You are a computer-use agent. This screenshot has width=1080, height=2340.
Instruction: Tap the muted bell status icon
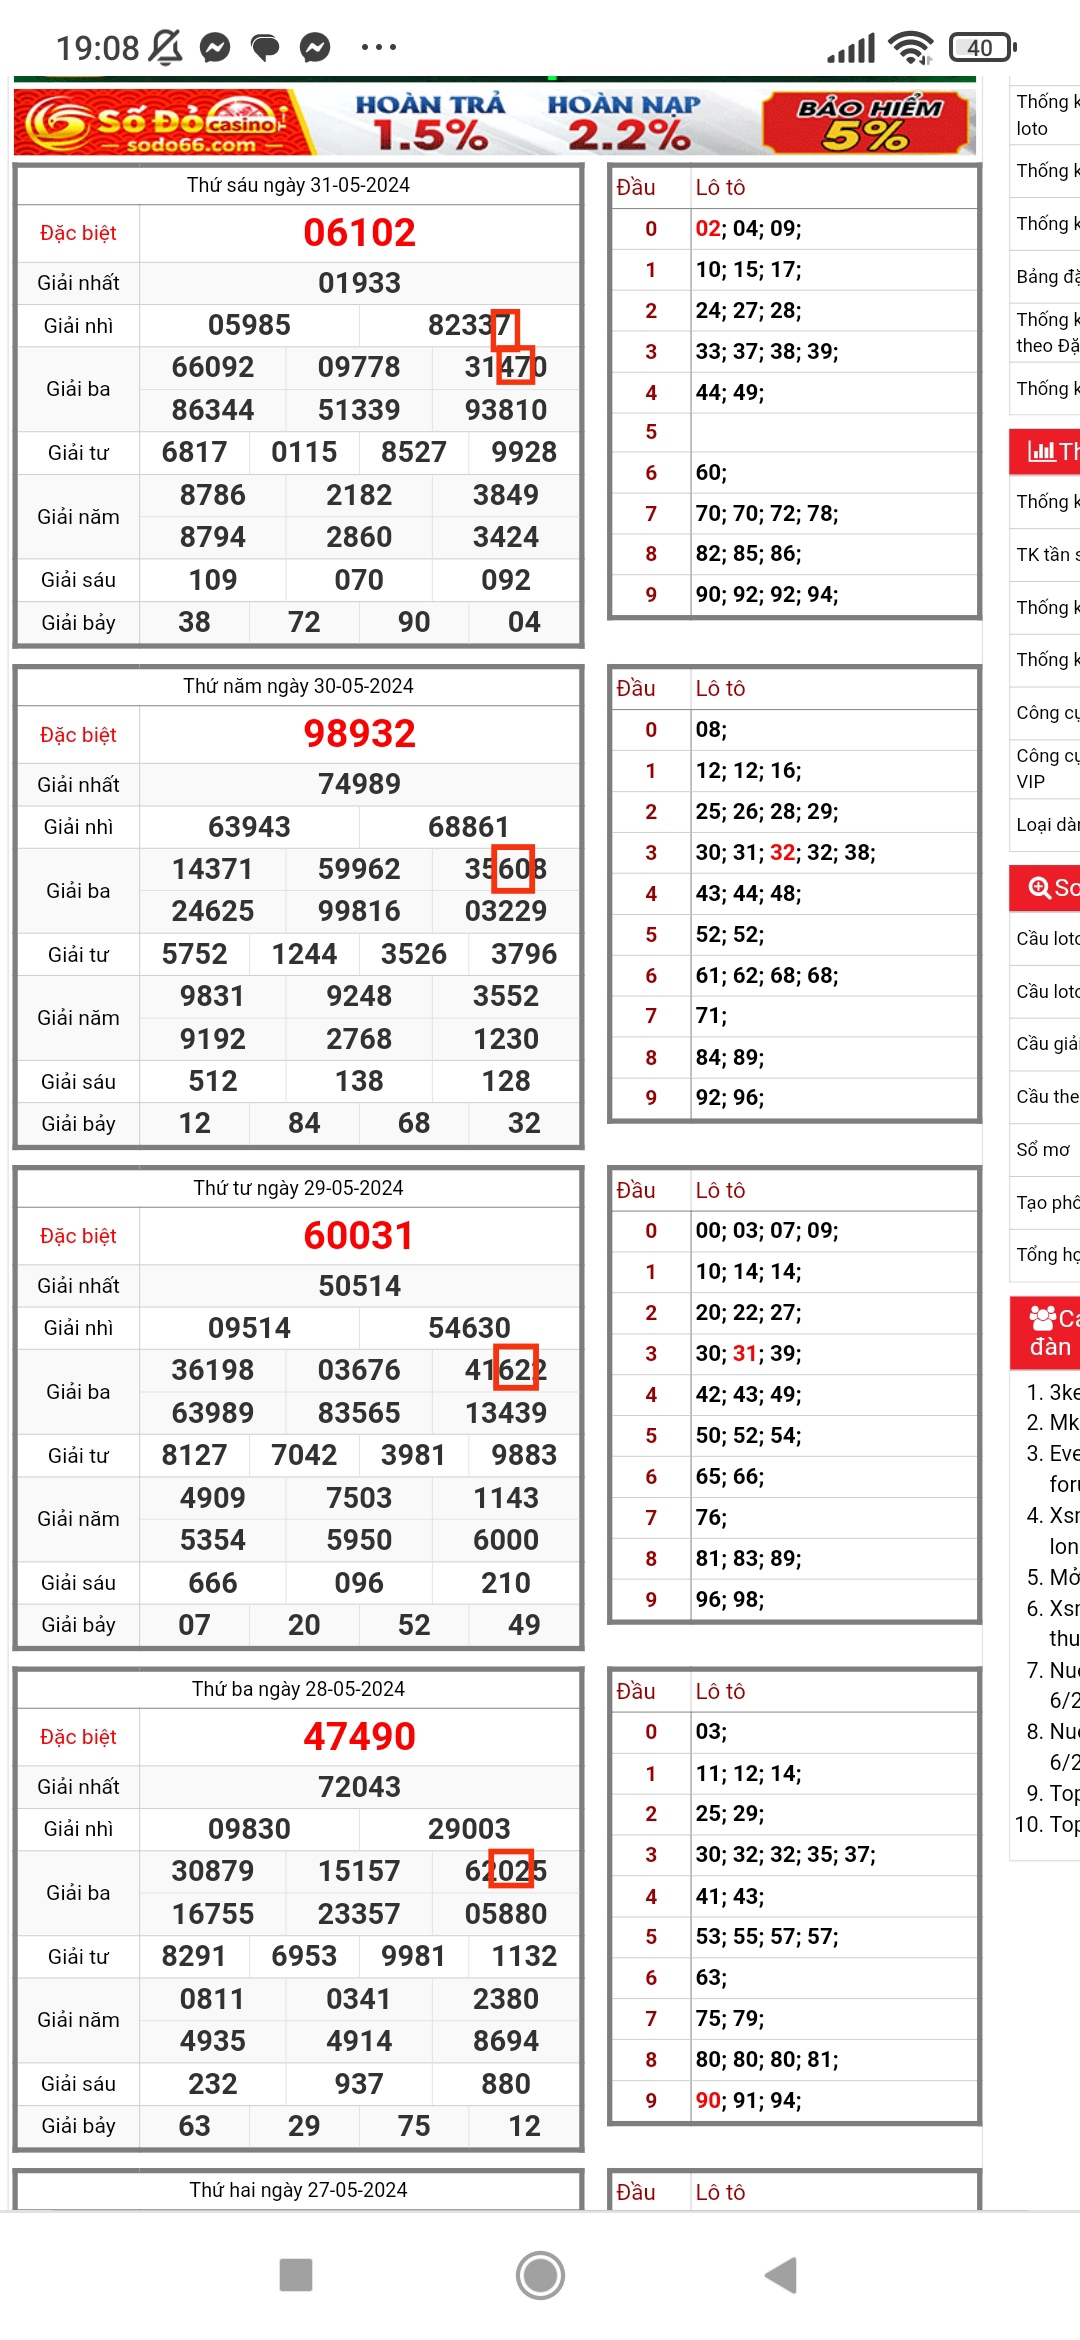(165, 47)
